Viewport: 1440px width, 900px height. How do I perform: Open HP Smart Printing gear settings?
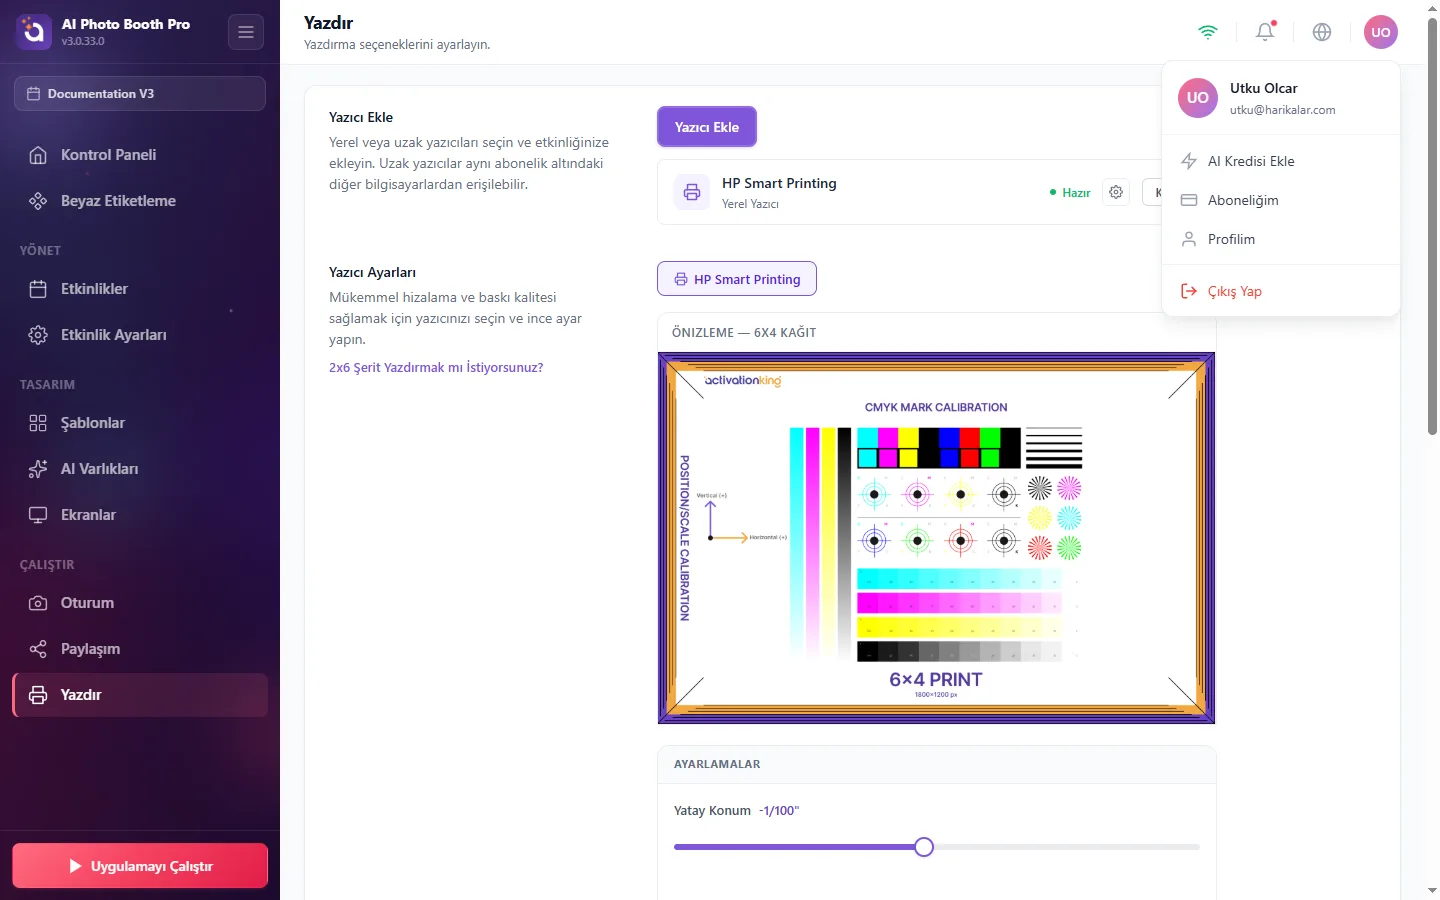click(x=1116, y=192)
